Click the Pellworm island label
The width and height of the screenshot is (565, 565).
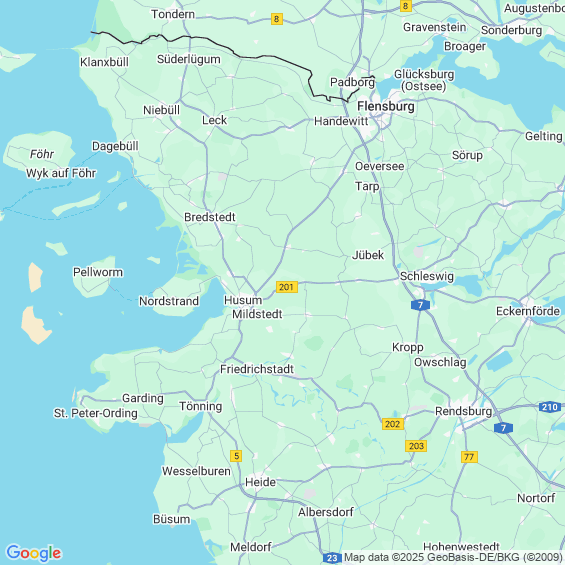pos(98,272)
